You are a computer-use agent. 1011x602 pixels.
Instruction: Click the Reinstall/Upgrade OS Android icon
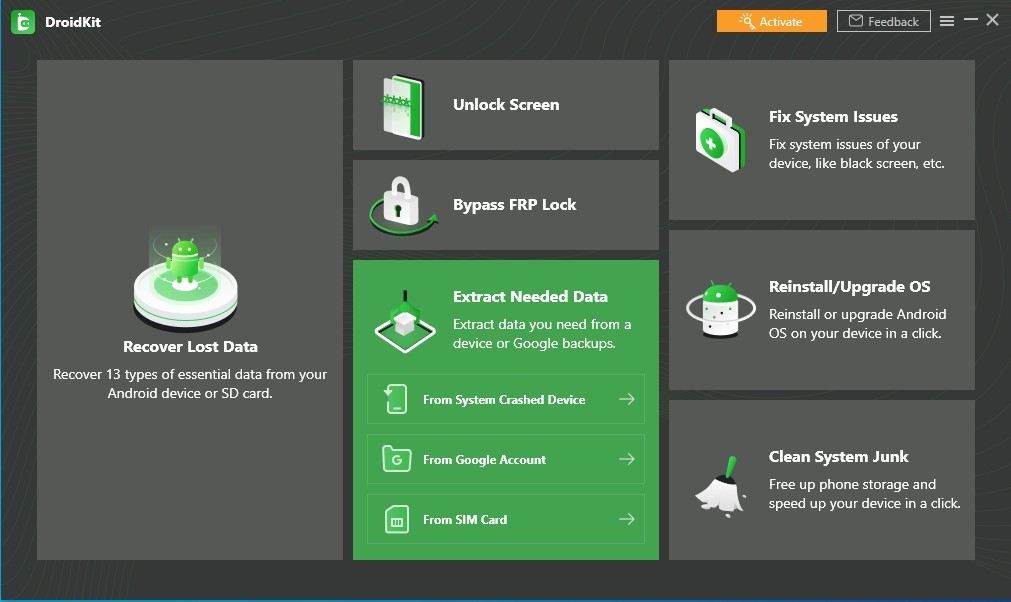[720, 311]
